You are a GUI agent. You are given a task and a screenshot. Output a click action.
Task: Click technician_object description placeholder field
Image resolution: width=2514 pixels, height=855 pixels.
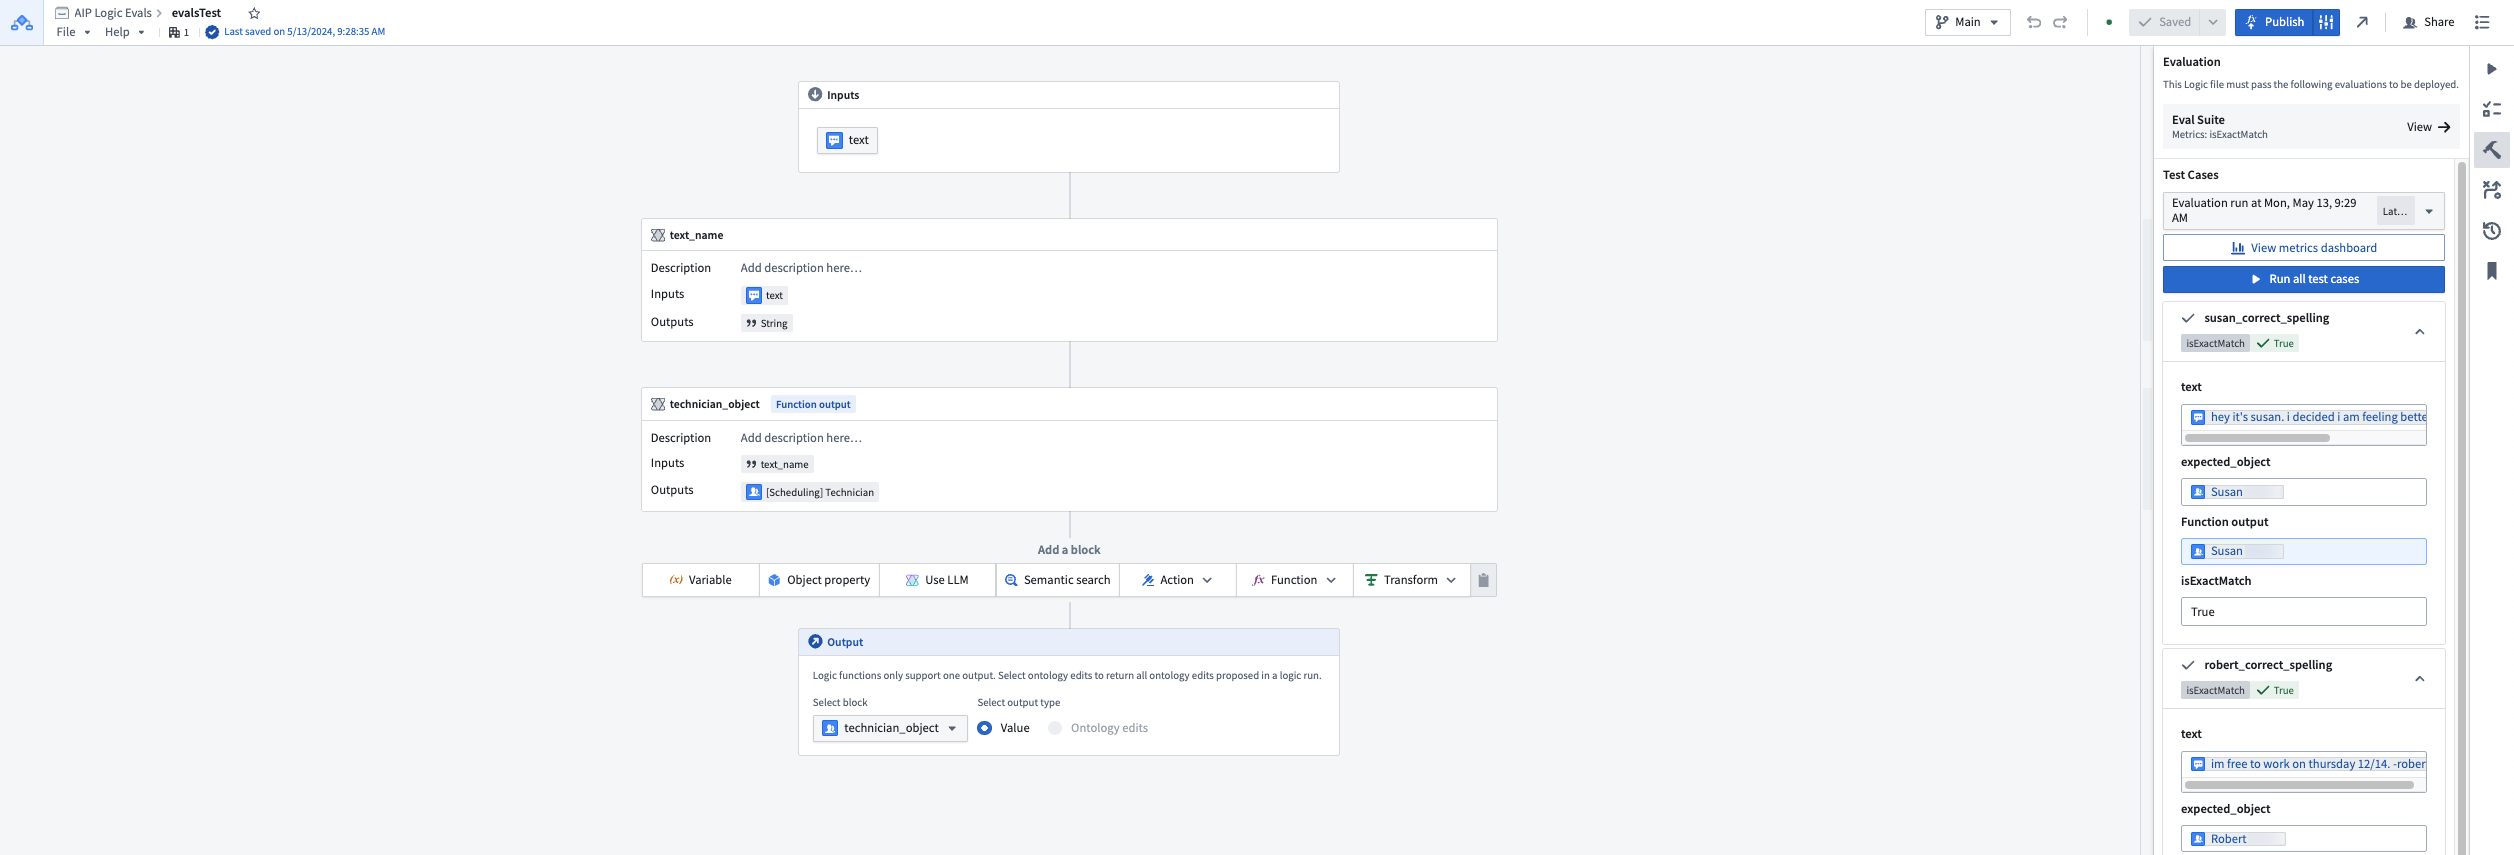coord(801,438)
